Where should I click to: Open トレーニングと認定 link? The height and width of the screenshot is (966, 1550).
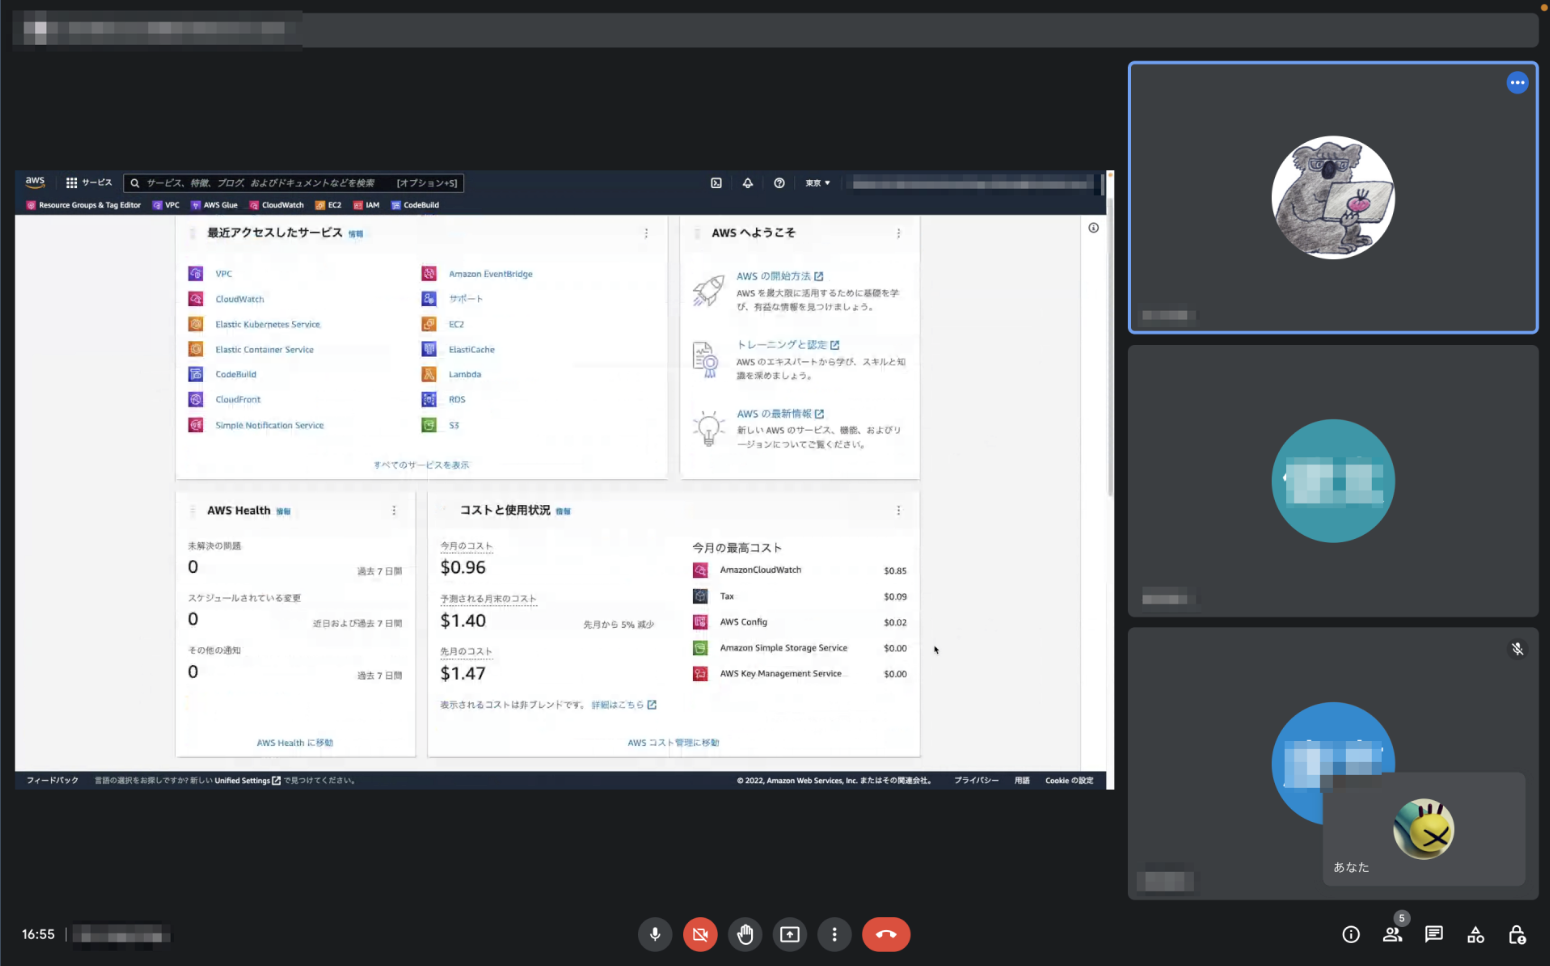pos(788,345)
